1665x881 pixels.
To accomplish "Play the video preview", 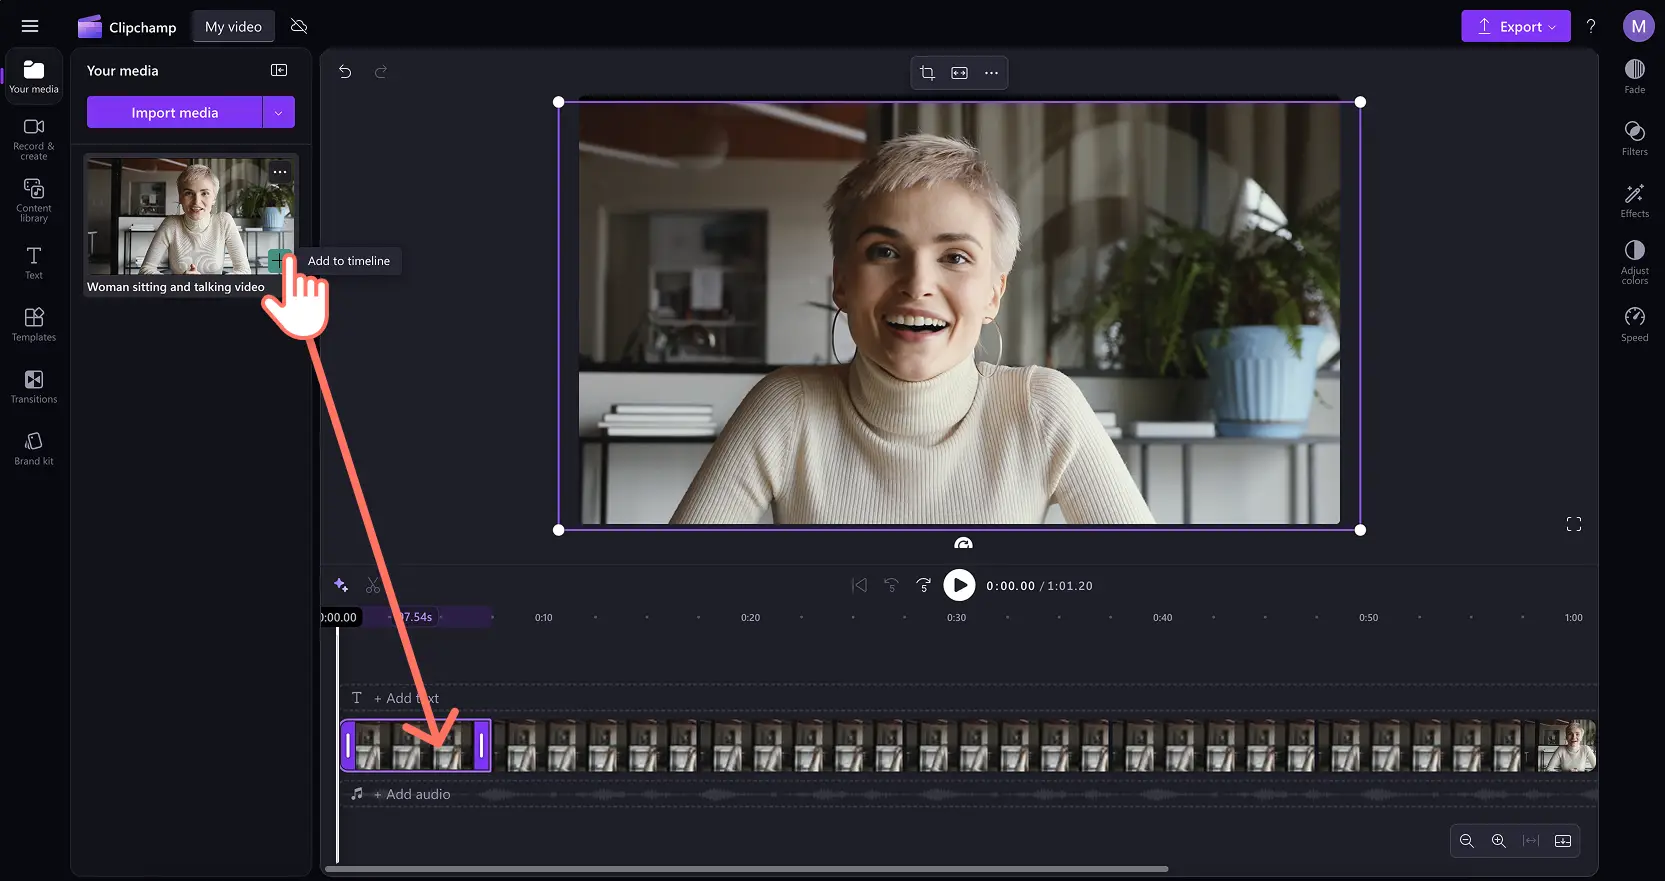I will [959, 586].
